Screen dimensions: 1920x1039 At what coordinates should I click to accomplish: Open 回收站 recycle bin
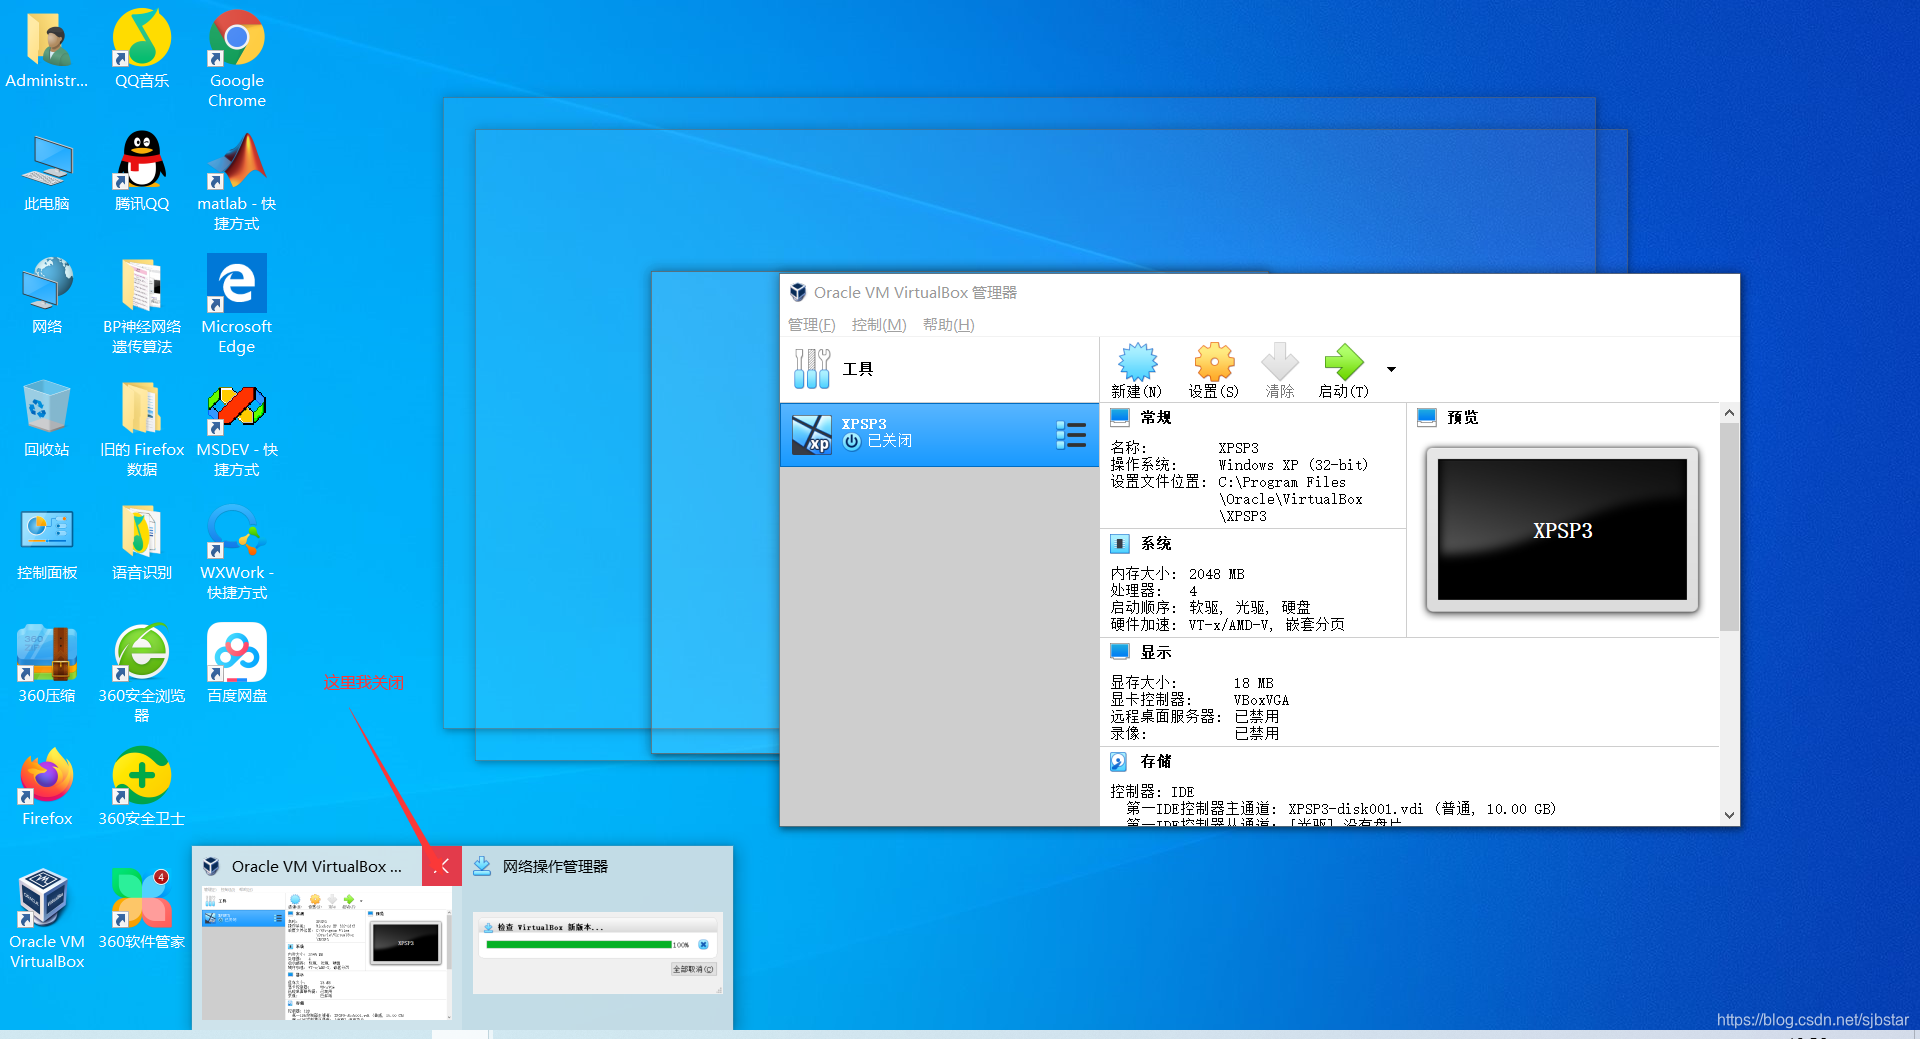(x=47, y=419)
